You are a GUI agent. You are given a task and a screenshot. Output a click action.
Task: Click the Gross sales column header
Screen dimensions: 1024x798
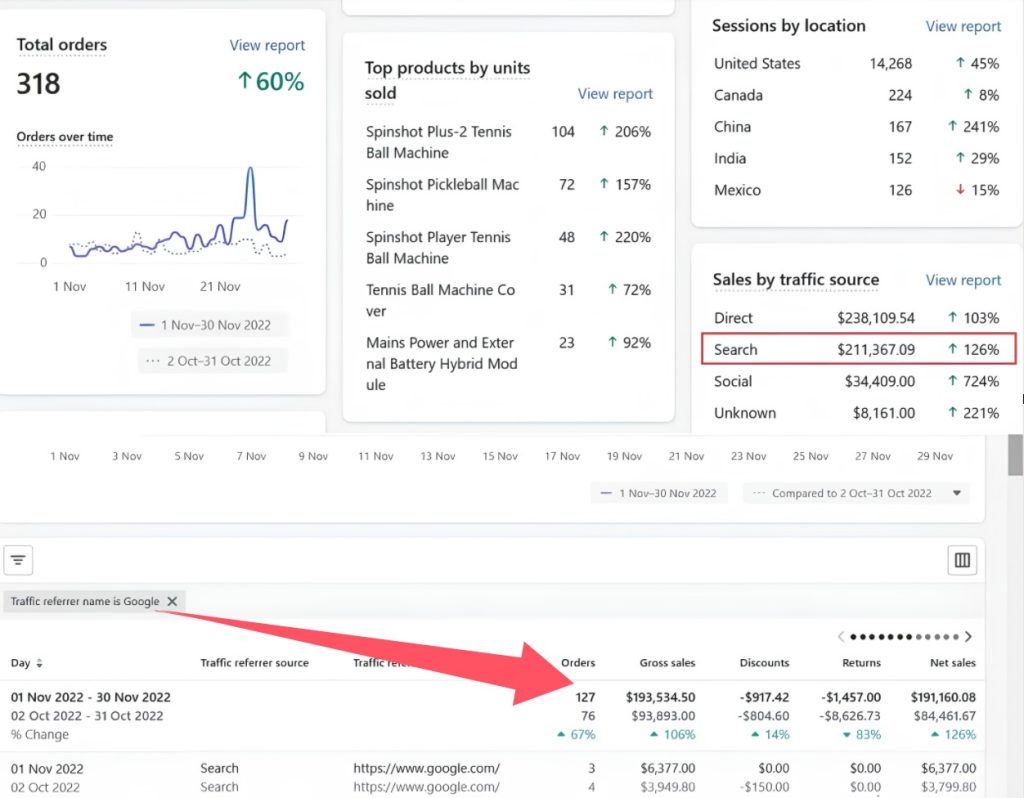pos(667,662)
